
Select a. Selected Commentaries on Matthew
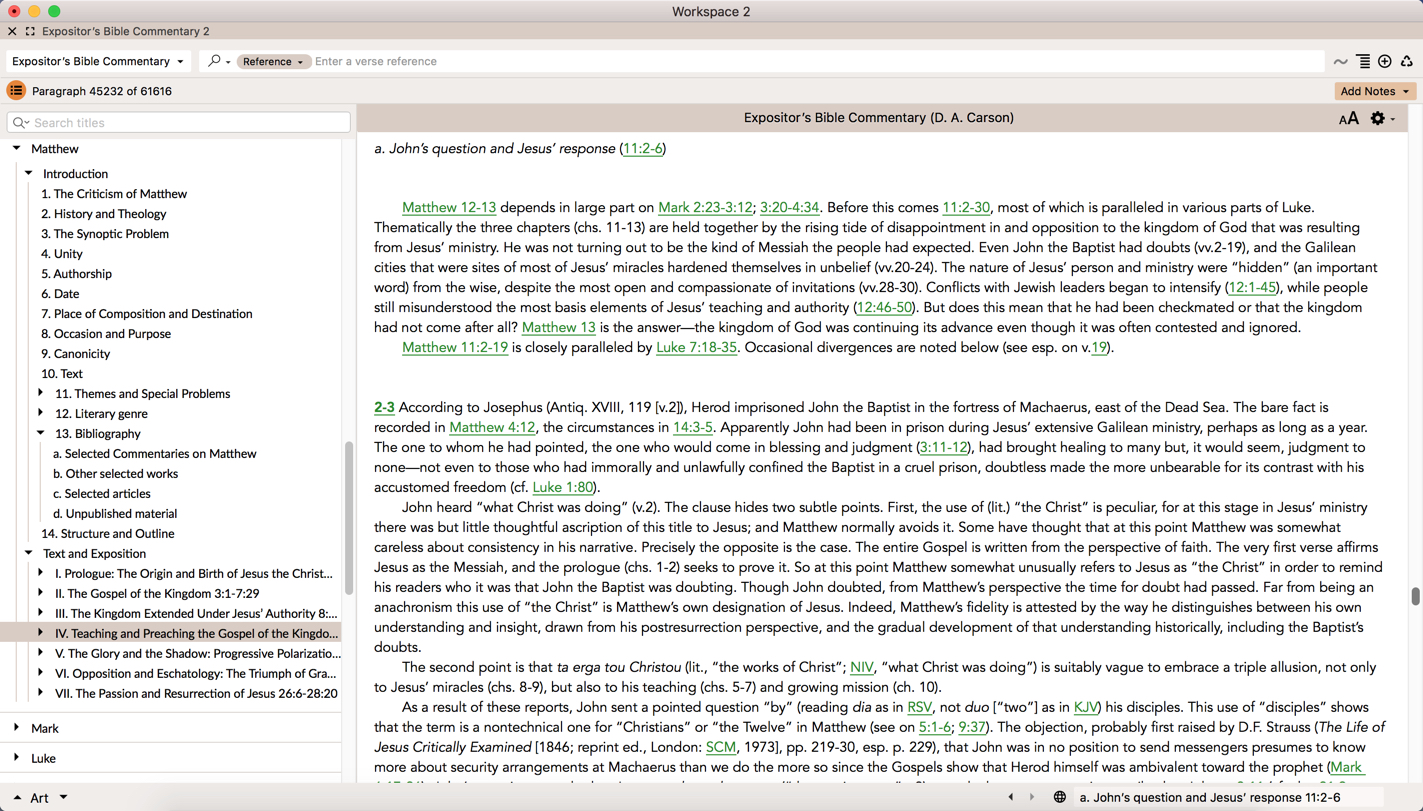coord(155,454)
